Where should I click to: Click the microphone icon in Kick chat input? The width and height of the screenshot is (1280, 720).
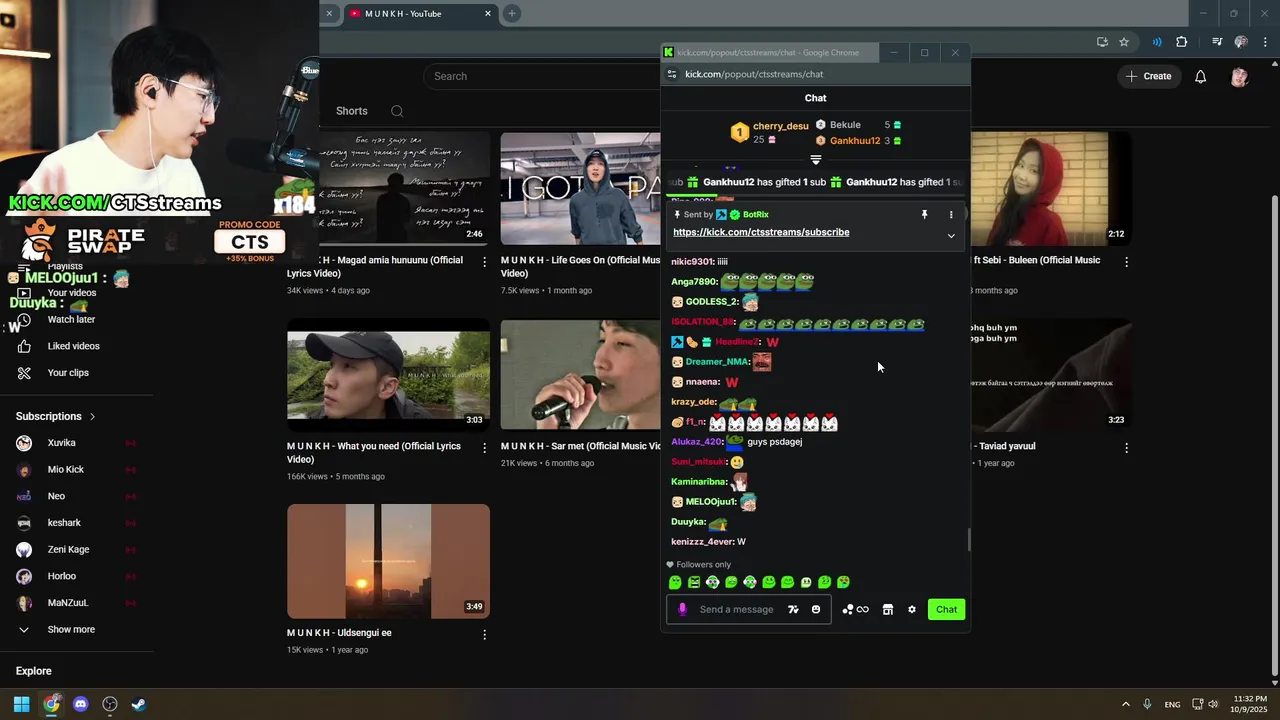coord(683,609)
